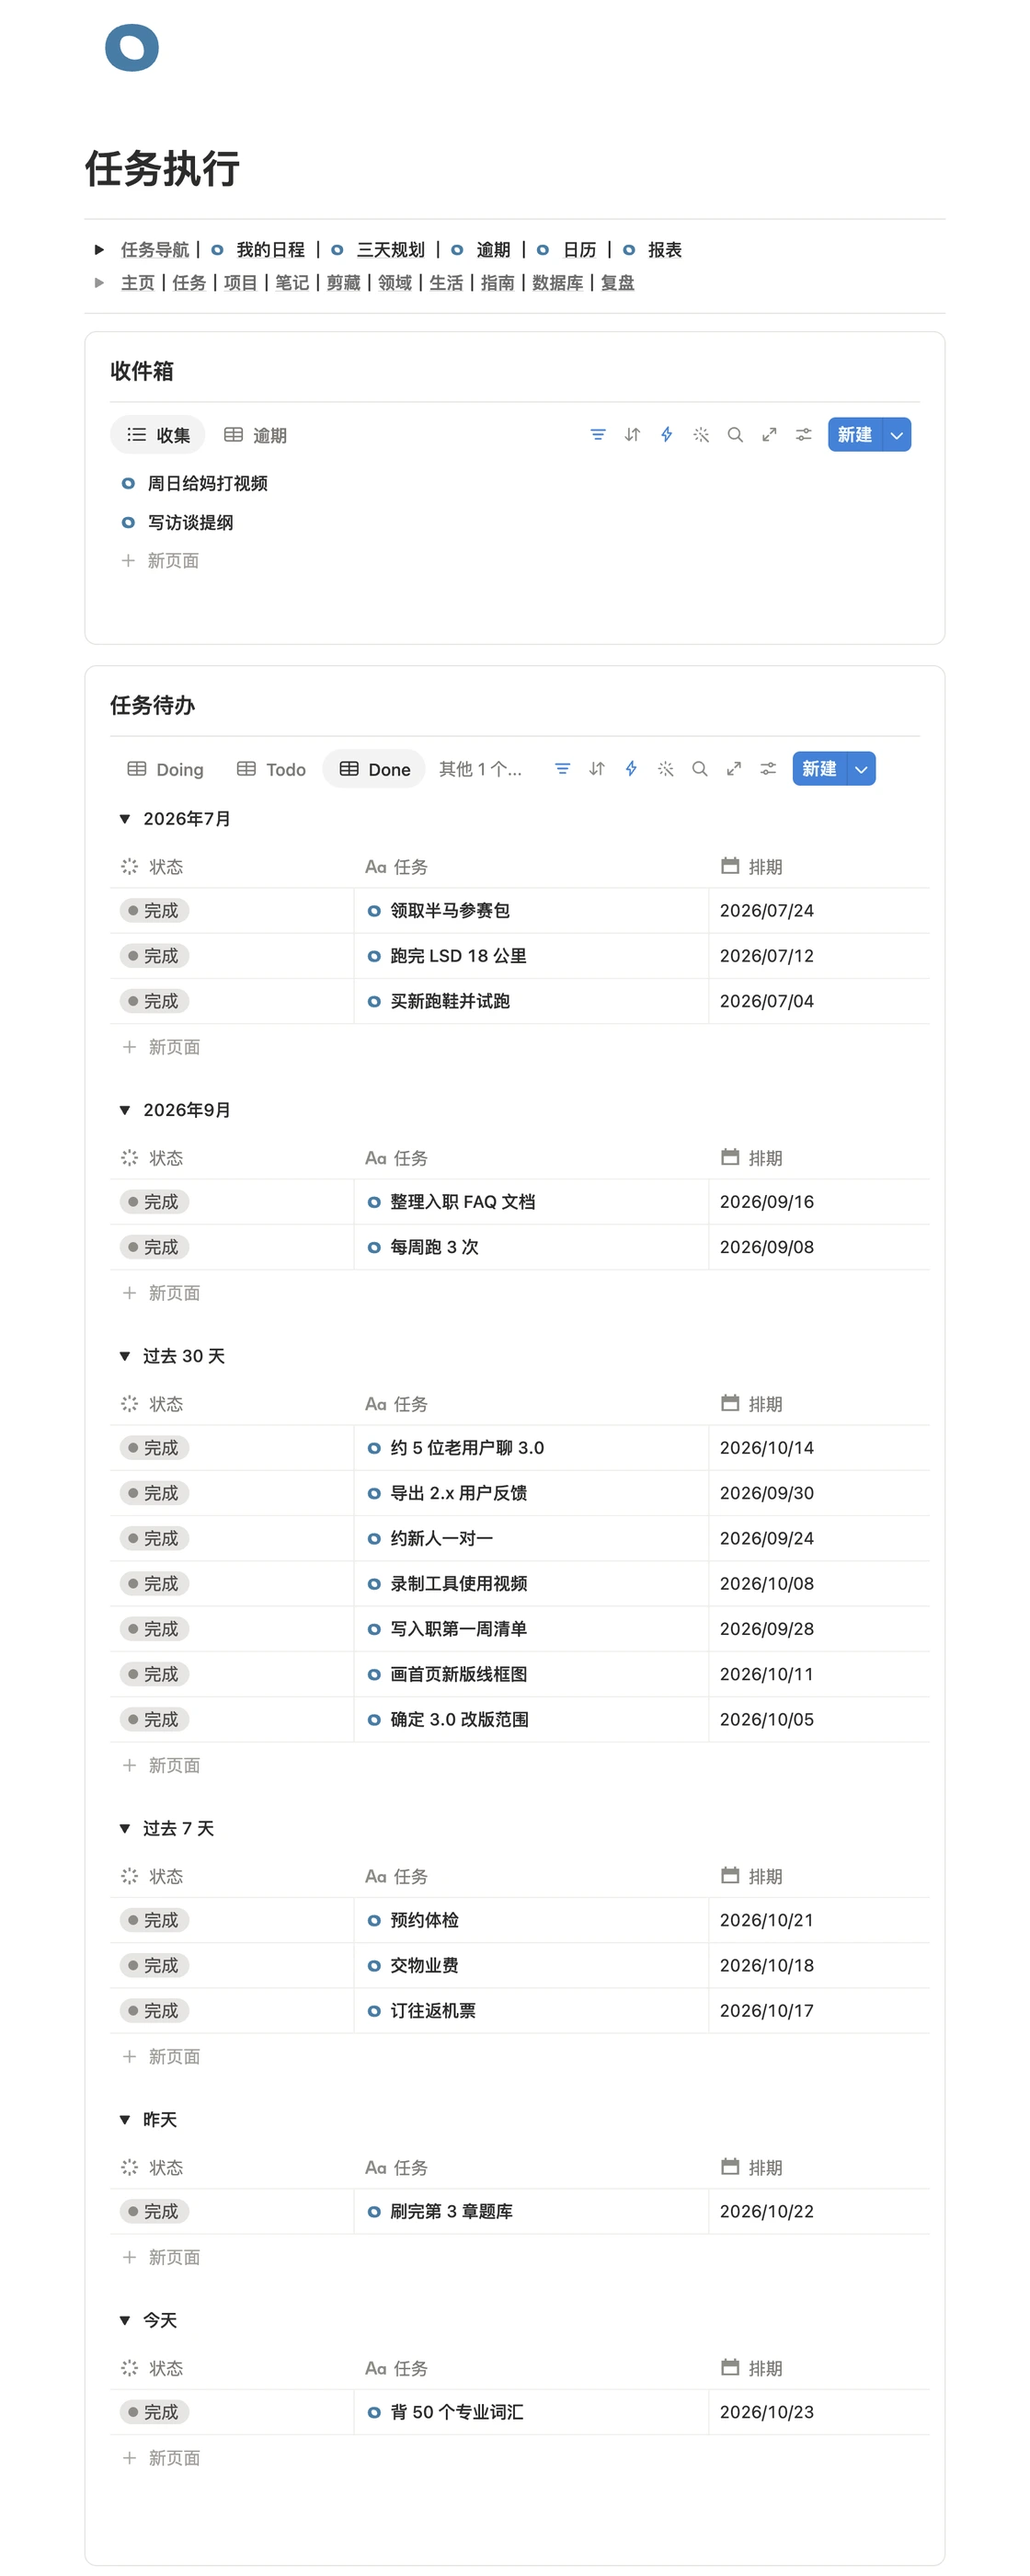The image size is (1030, 2576).
Task: Collapse the 昨天 group
Action: pyautogui.click(x=125, y=2118)
